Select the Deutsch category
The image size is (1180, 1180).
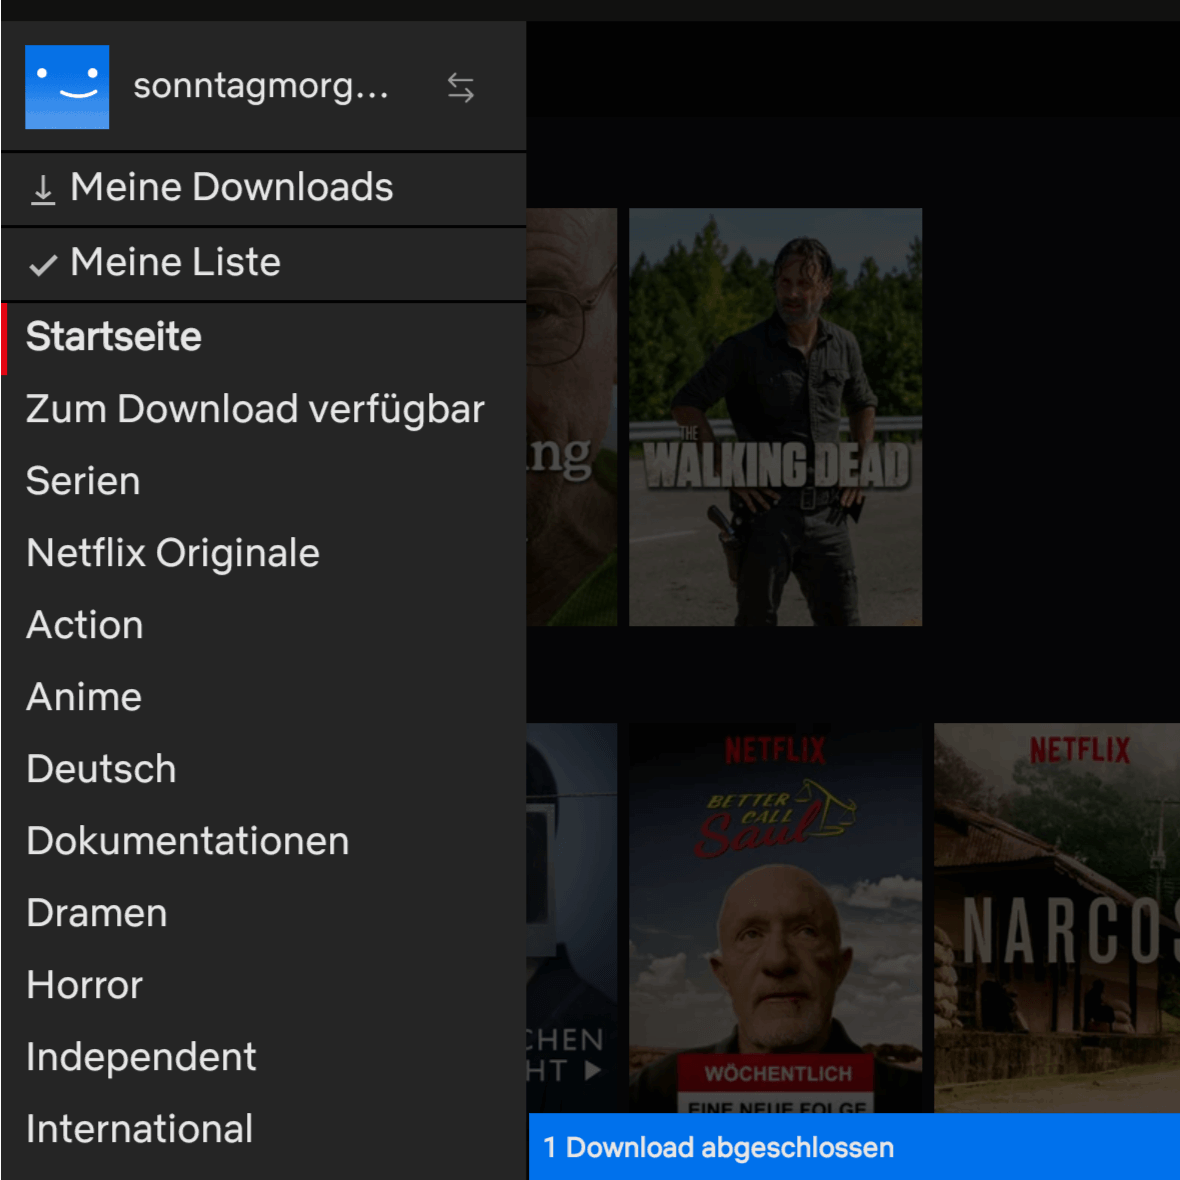(263, 769)
